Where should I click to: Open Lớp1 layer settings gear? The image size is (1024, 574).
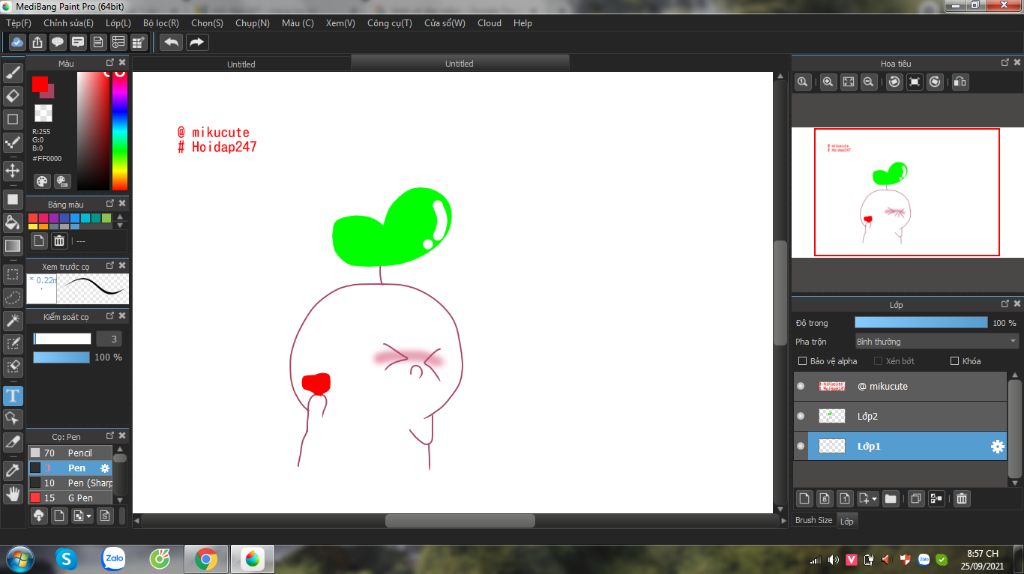point(997,446)
